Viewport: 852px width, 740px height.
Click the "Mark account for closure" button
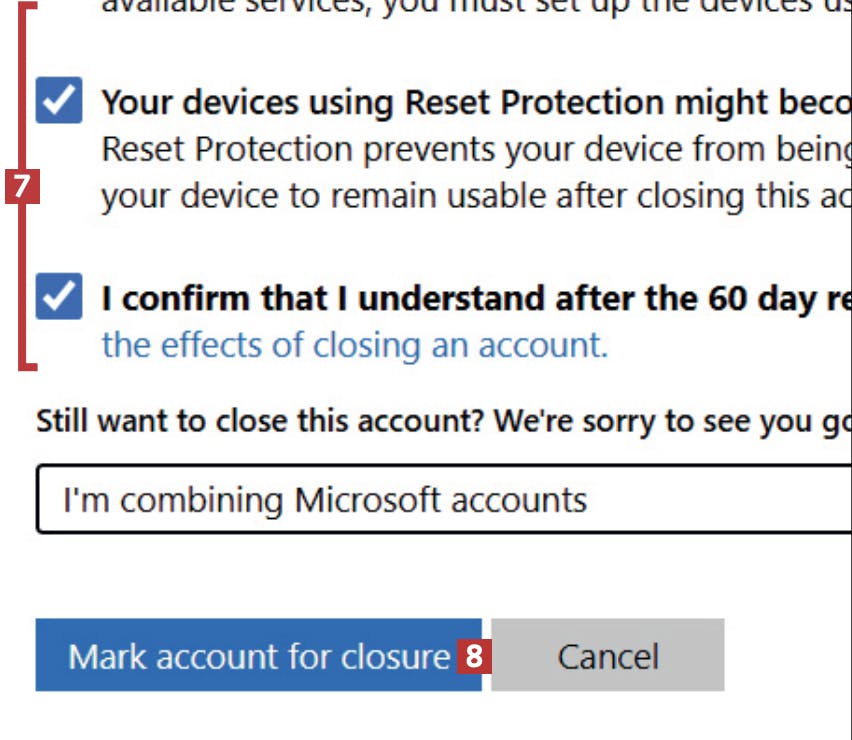point(258,656)
